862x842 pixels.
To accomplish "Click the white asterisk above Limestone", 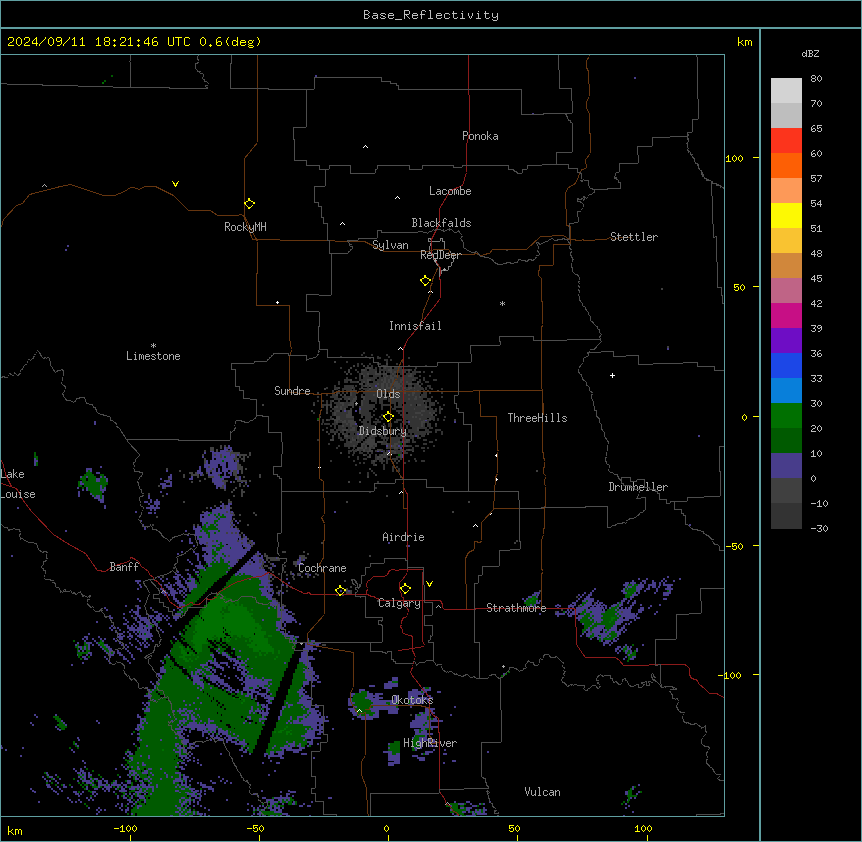I will [153, 346].
